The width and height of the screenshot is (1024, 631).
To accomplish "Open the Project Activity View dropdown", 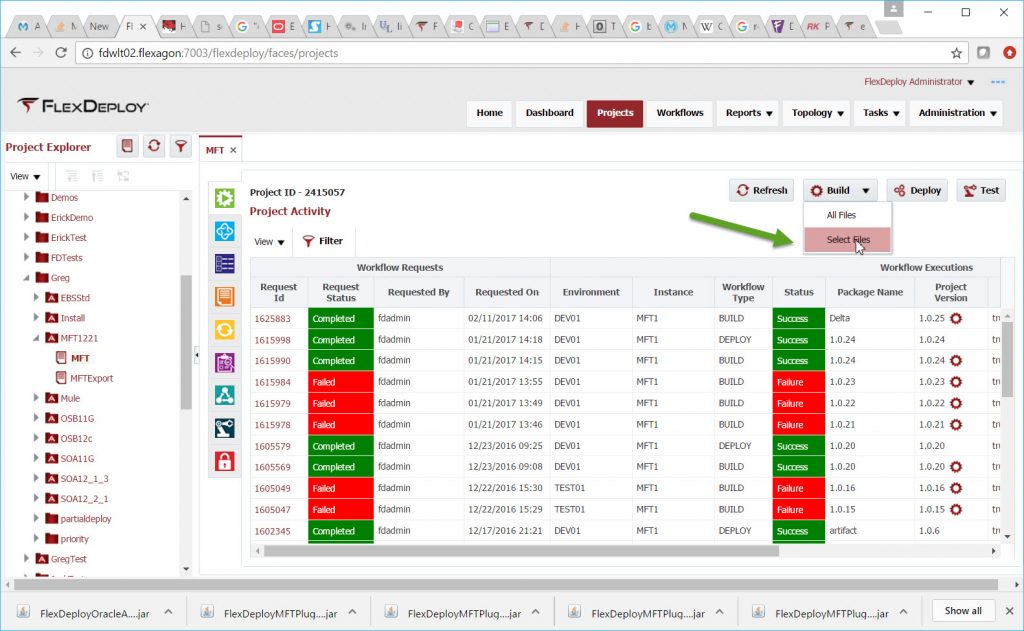I will [x=269, y=242].
